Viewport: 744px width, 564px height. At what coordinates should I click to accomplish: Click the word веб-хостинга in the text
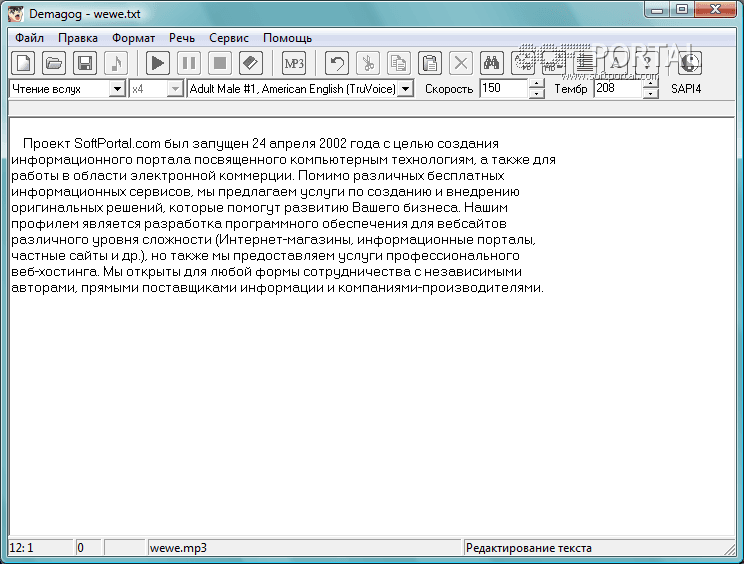(55, 271)
